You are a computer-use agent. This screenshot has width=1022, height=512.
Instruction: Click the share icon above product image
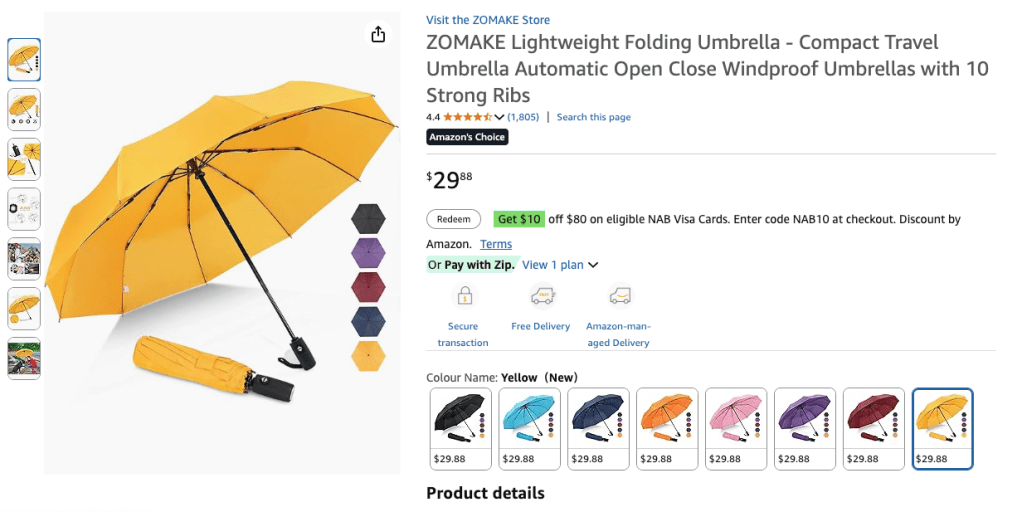[x=378, y=35]
